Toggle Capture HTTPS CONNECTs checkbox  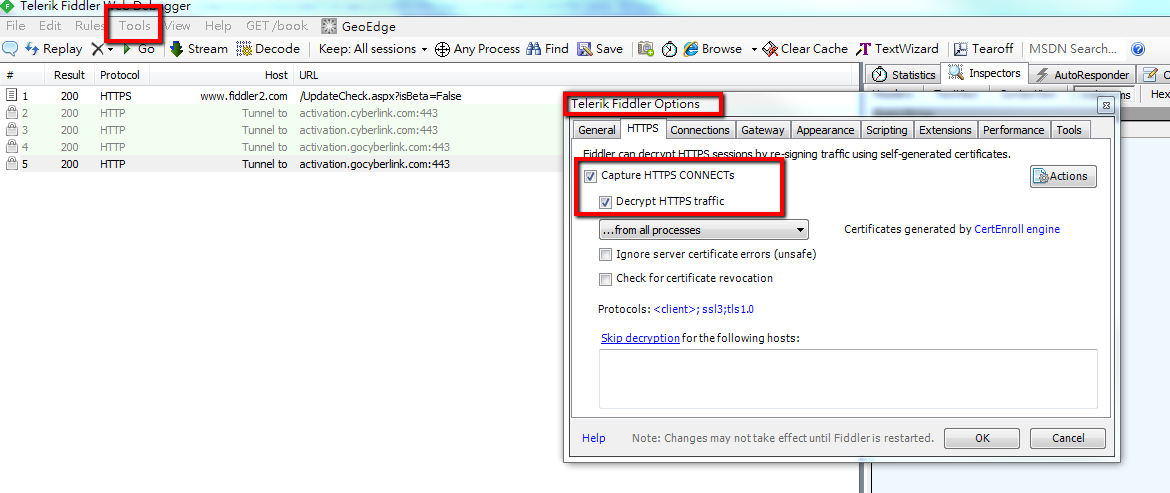tap(590, 177)
